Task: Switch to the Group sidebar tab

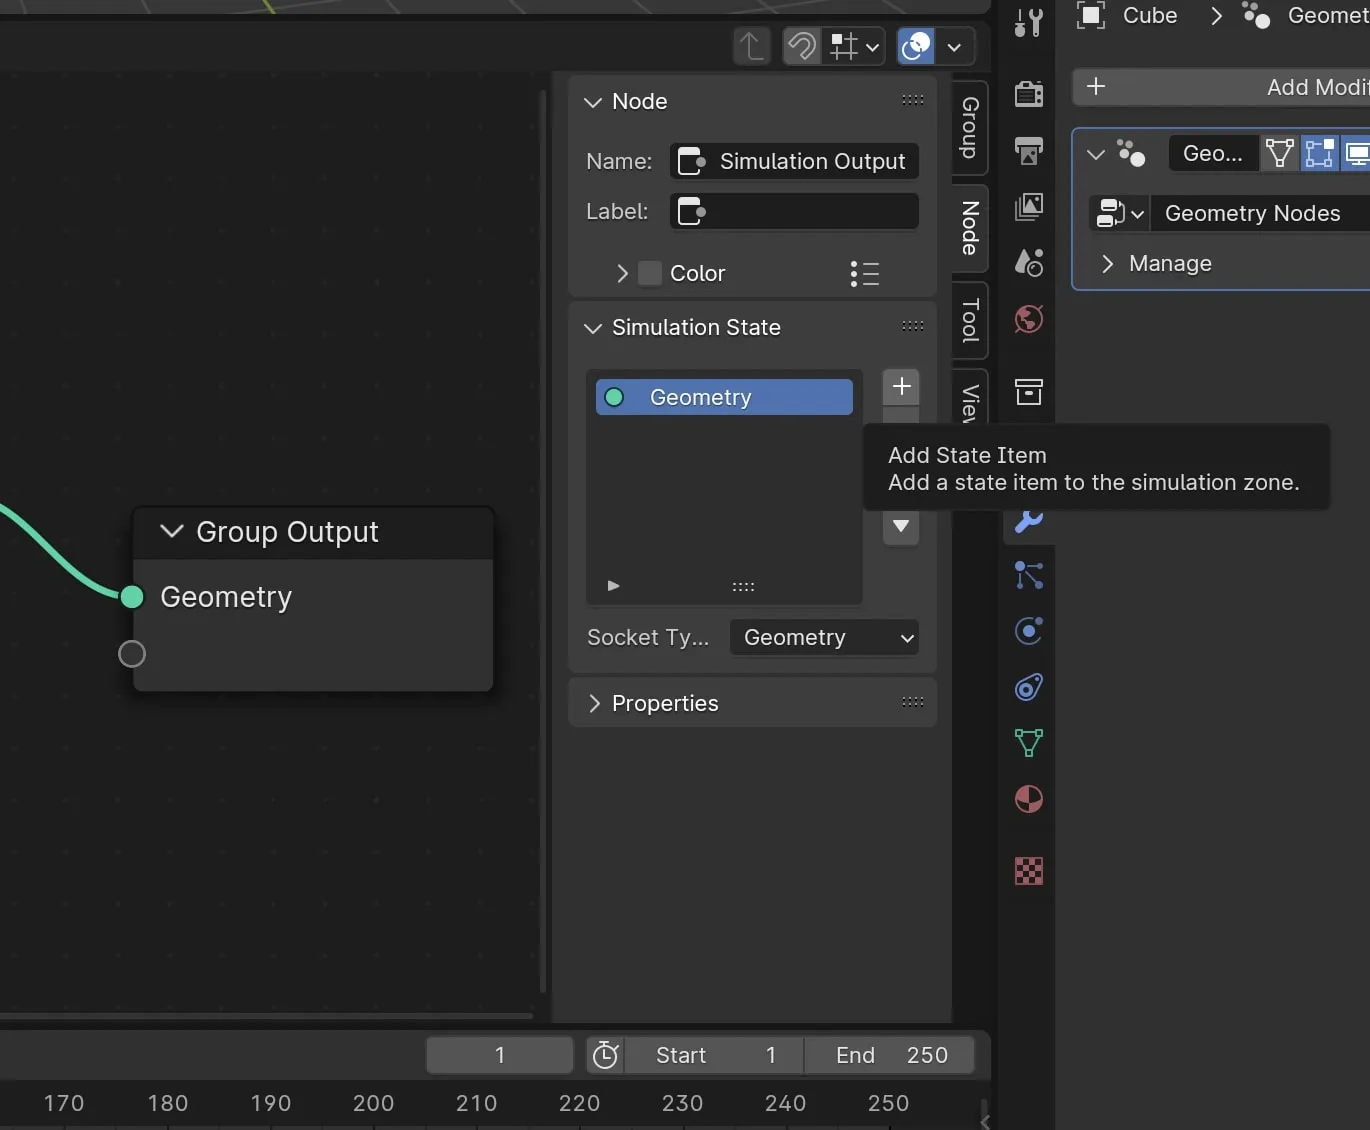Action: click(x=970, y=128)
